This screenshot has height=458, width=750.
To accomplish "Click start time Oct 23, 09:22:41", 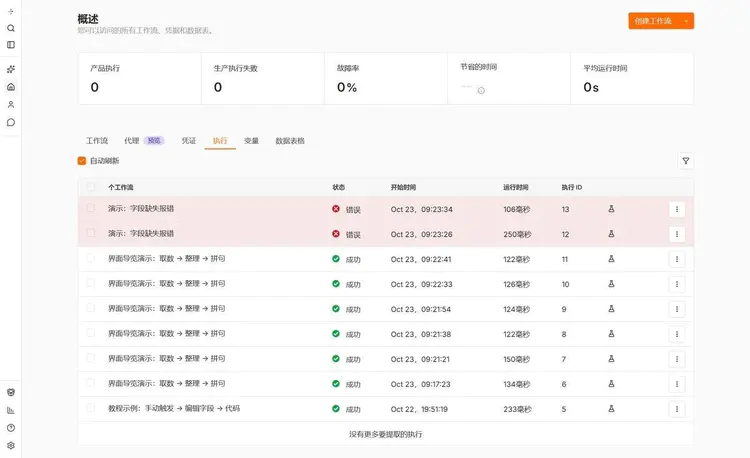I will (421, 259).
